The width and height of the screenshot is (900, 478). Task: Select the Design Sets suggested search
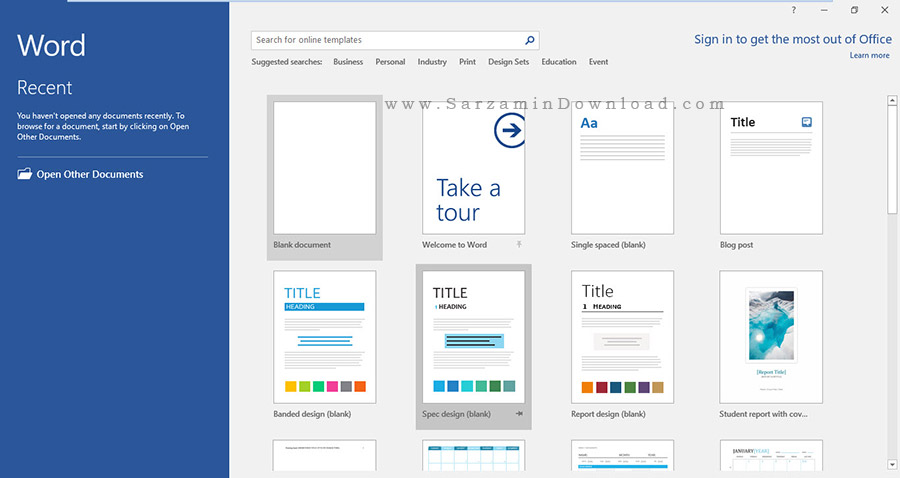[509, 62]
